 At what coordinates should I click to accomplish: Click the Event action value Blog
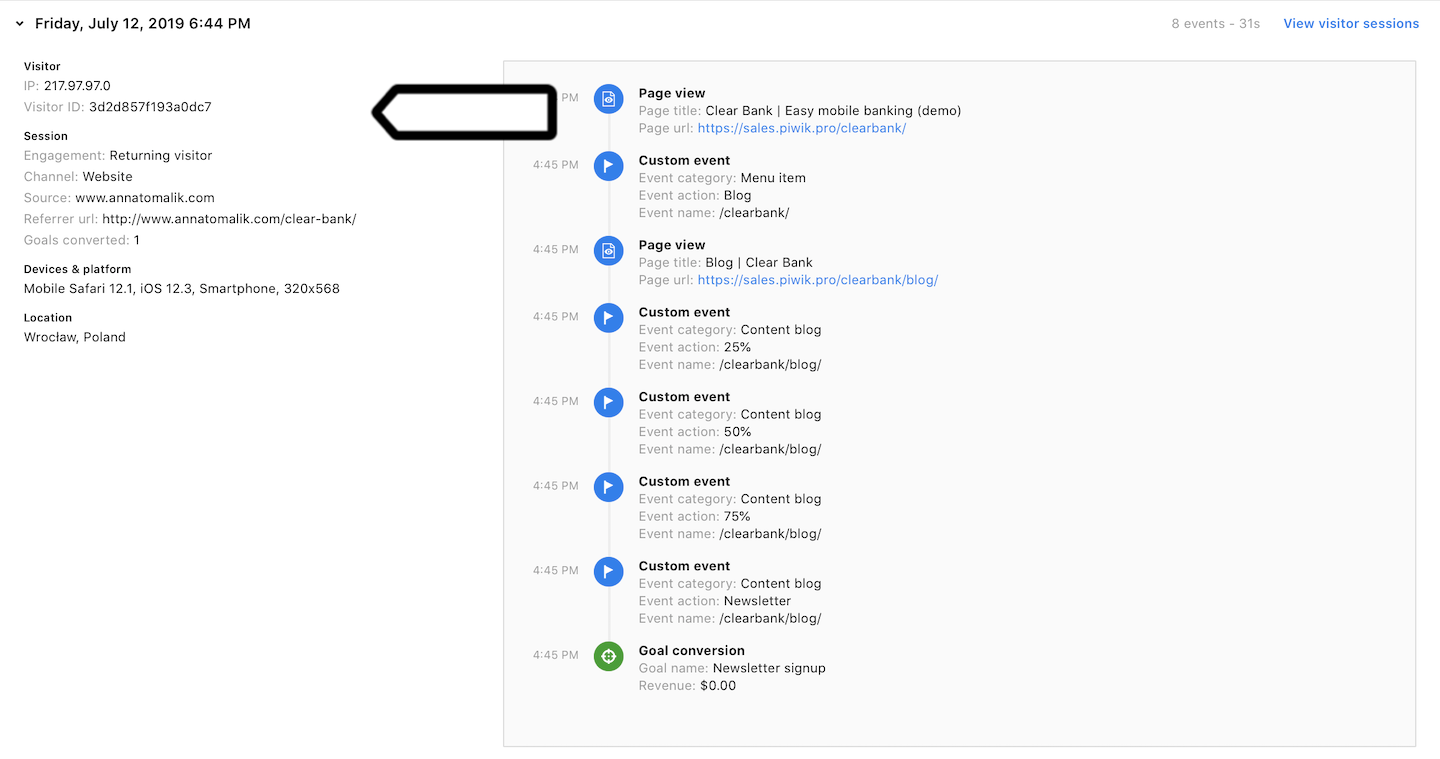coord(738,196)
